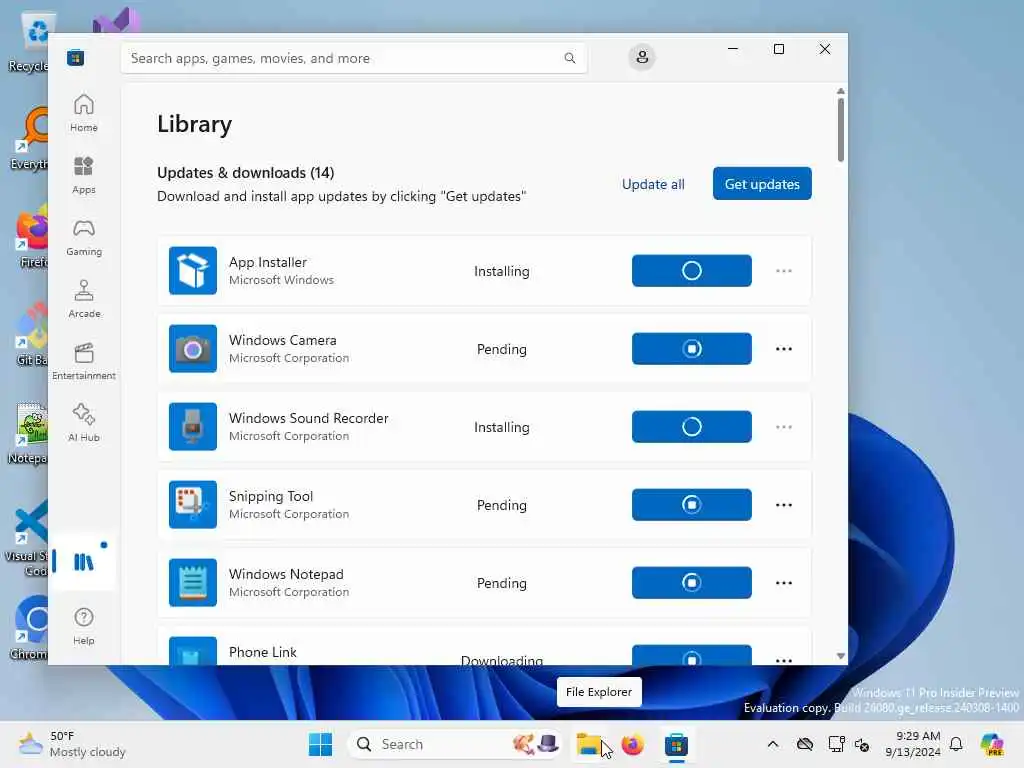Viewport: 1024px width, 768px height.
Task: Select the Arcade sidebar item
Action: pyautogui.click(x=84, y=299)
